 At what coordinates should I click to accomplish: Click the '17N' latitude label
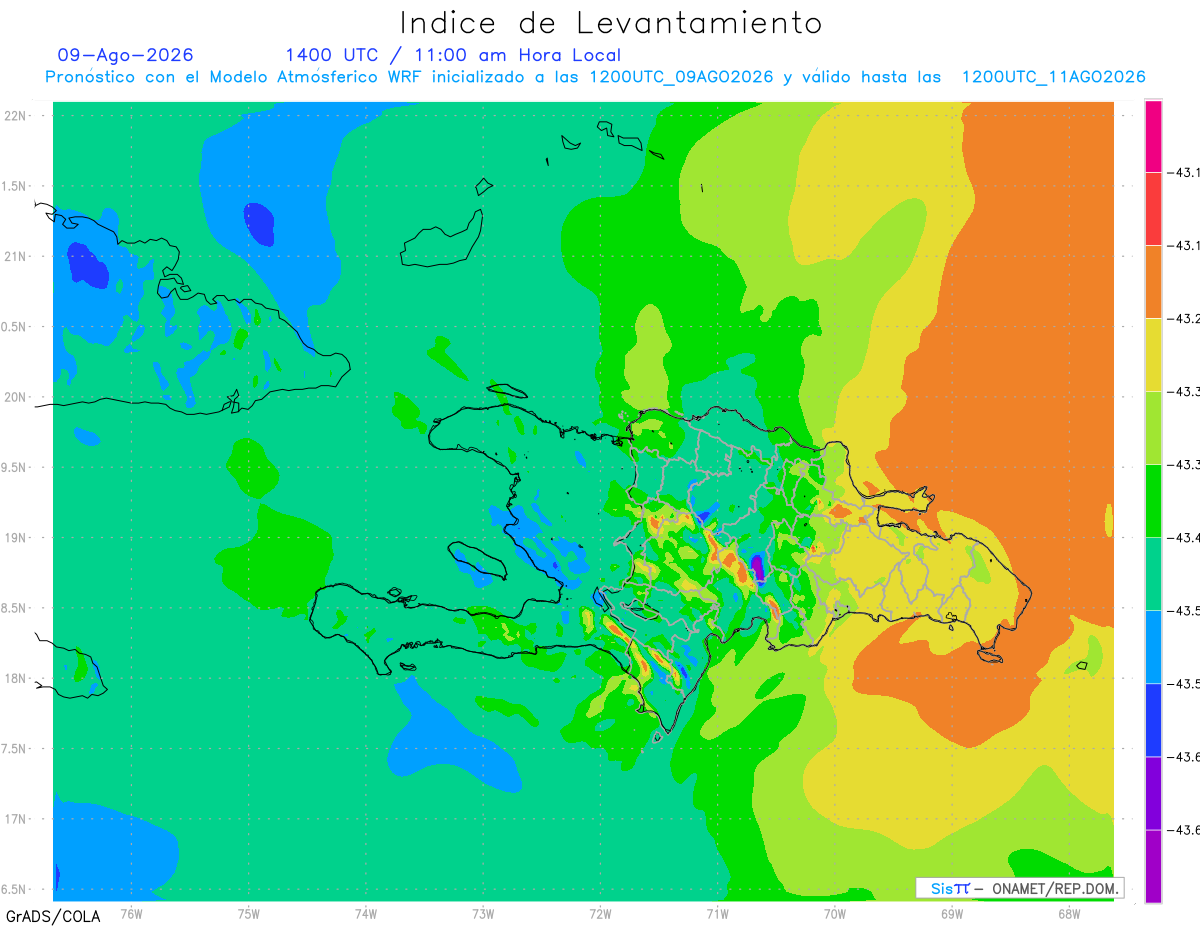(x=16, y=819)
